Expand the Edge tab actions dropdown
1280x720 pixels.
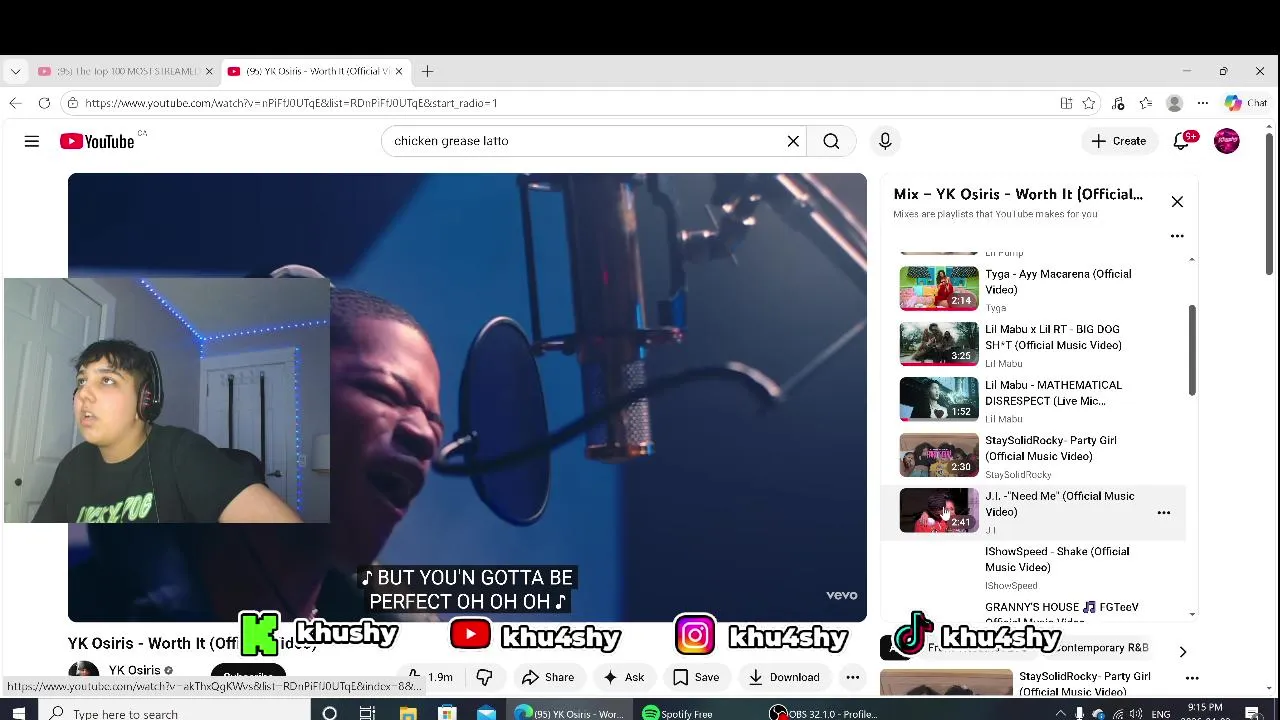pos(15,71)
